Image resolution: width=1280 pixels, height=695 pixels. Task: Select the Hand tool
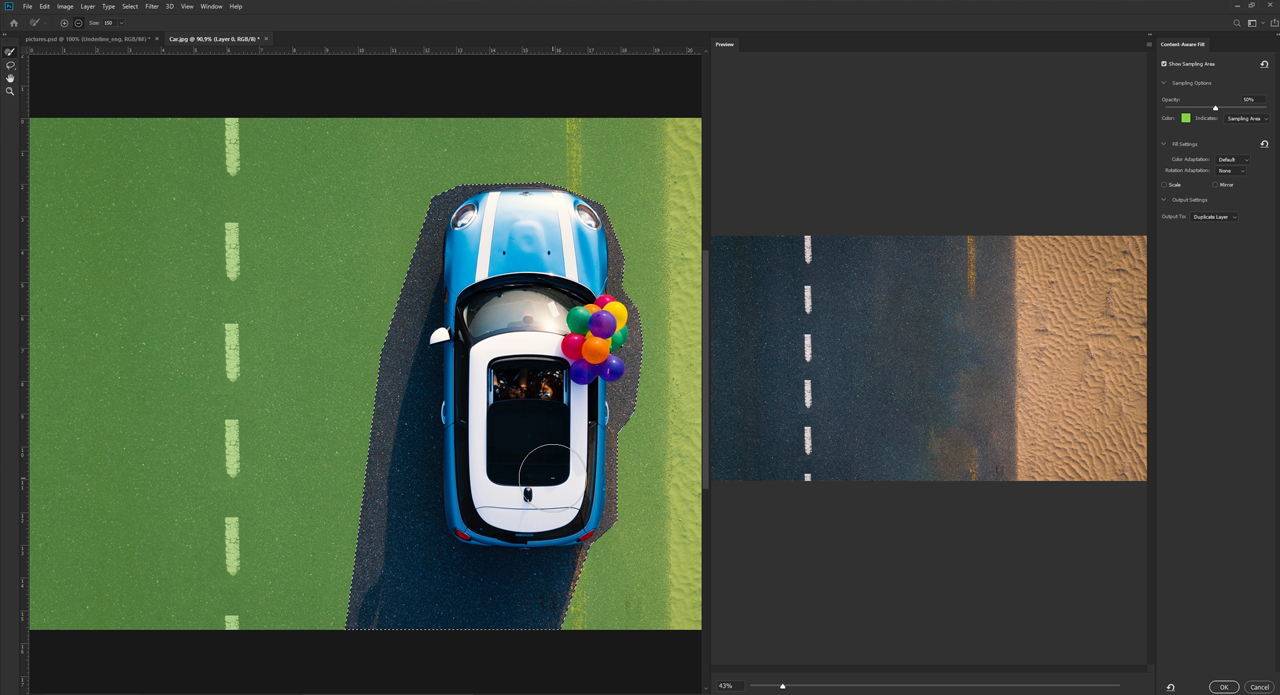[10, 78]
